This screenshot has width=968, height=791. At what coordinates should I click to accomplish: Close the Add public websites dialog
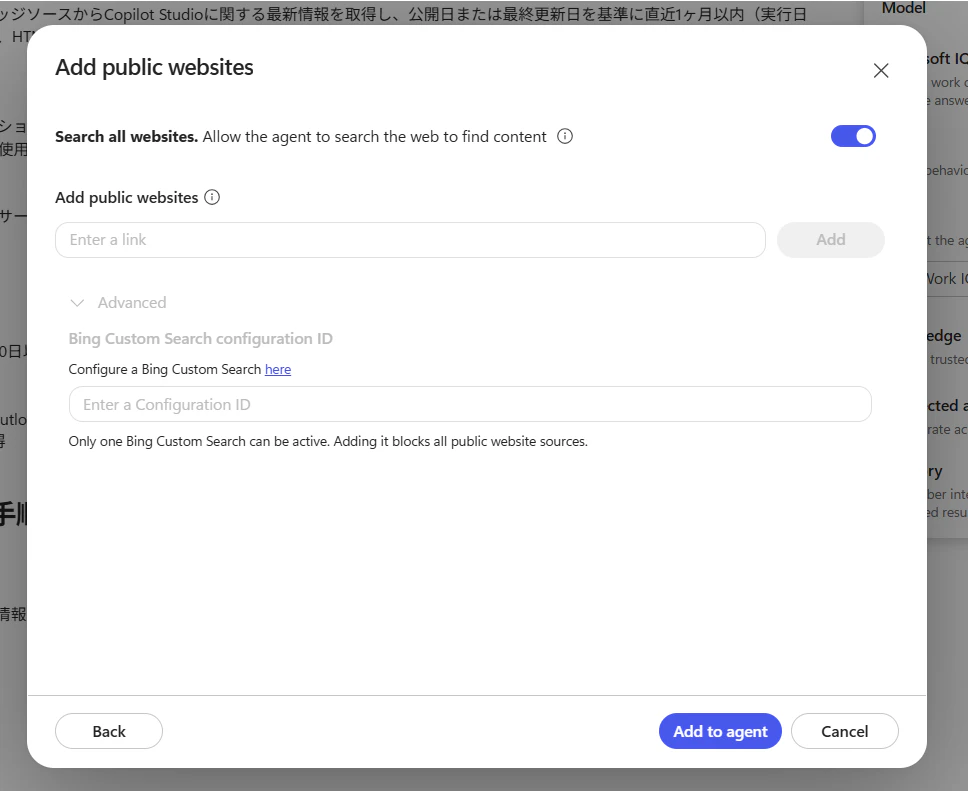tap(881, 70)
